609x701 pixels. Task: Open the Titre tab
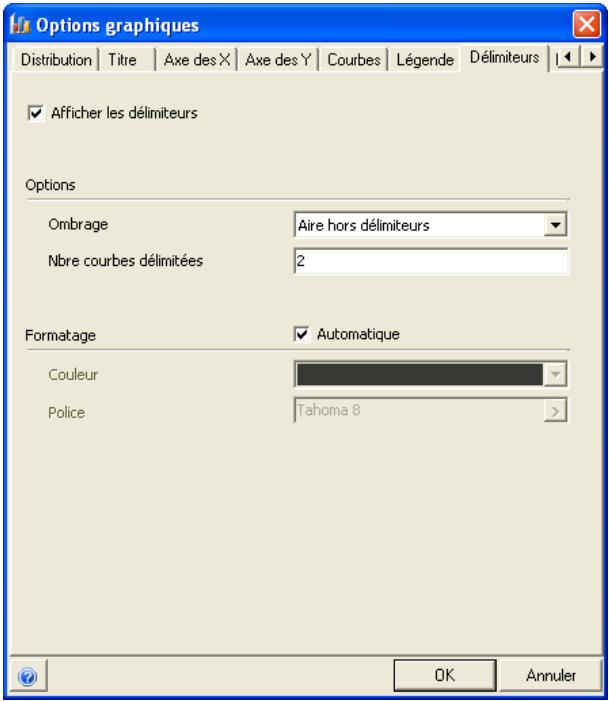coord(123,59)
